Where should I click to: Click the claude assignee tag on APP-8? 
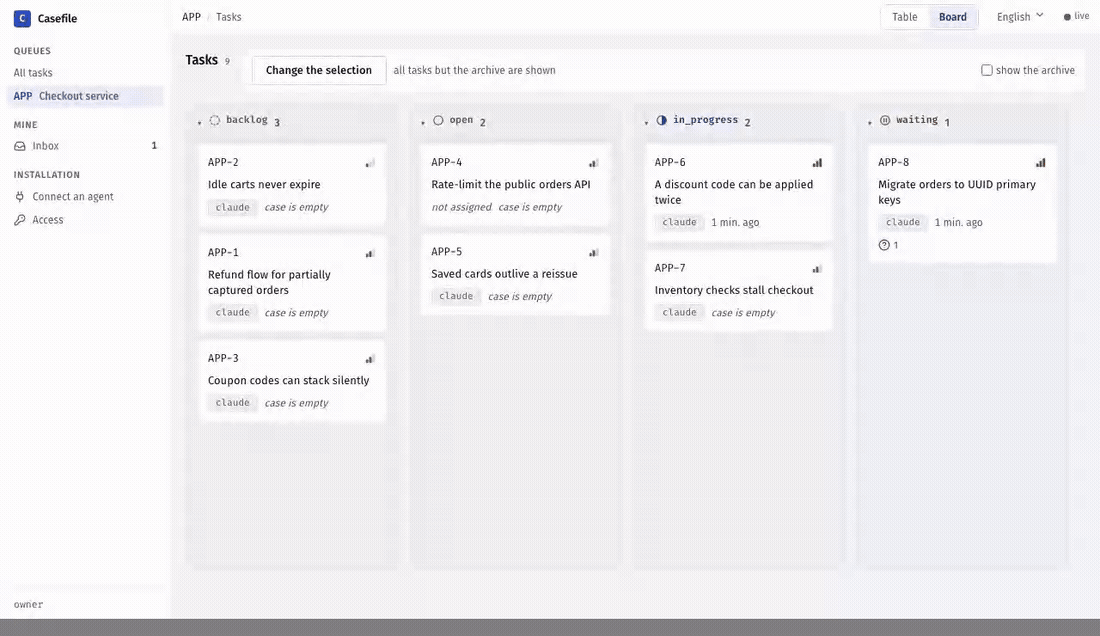[903, 222]
